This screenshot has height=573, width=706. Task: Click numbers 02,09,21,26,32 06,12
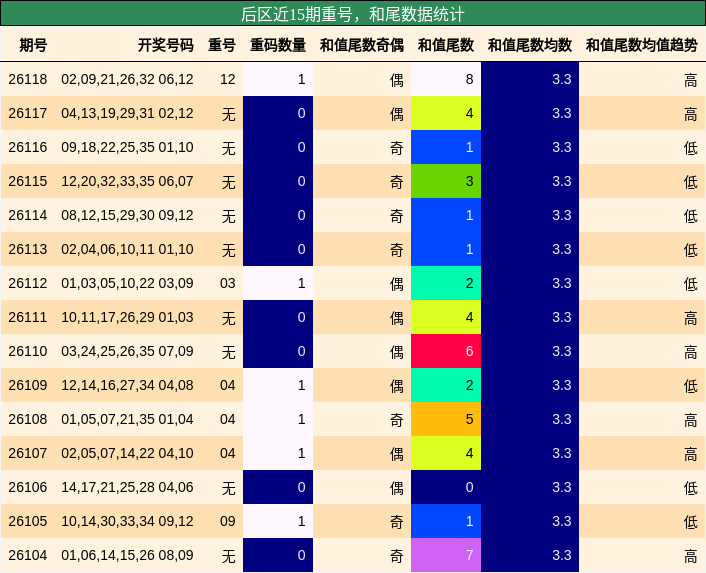coord(127,79)
